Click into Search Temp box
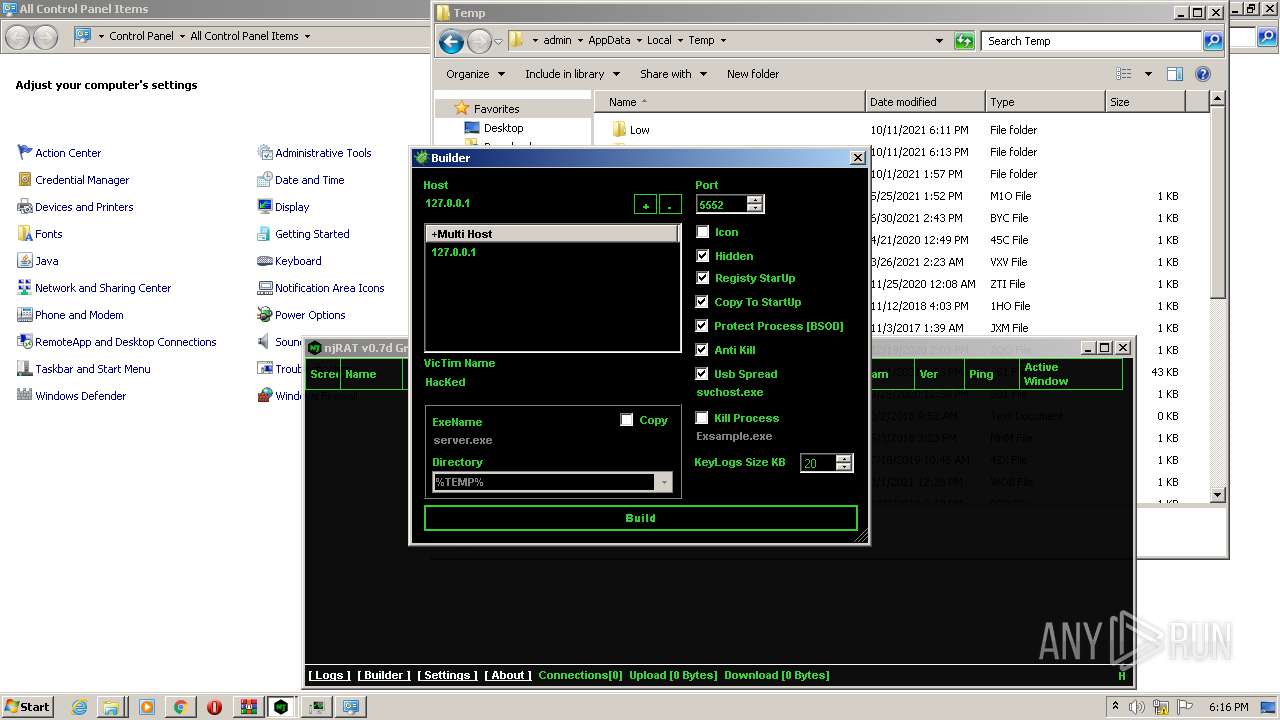 point(1092,41)
